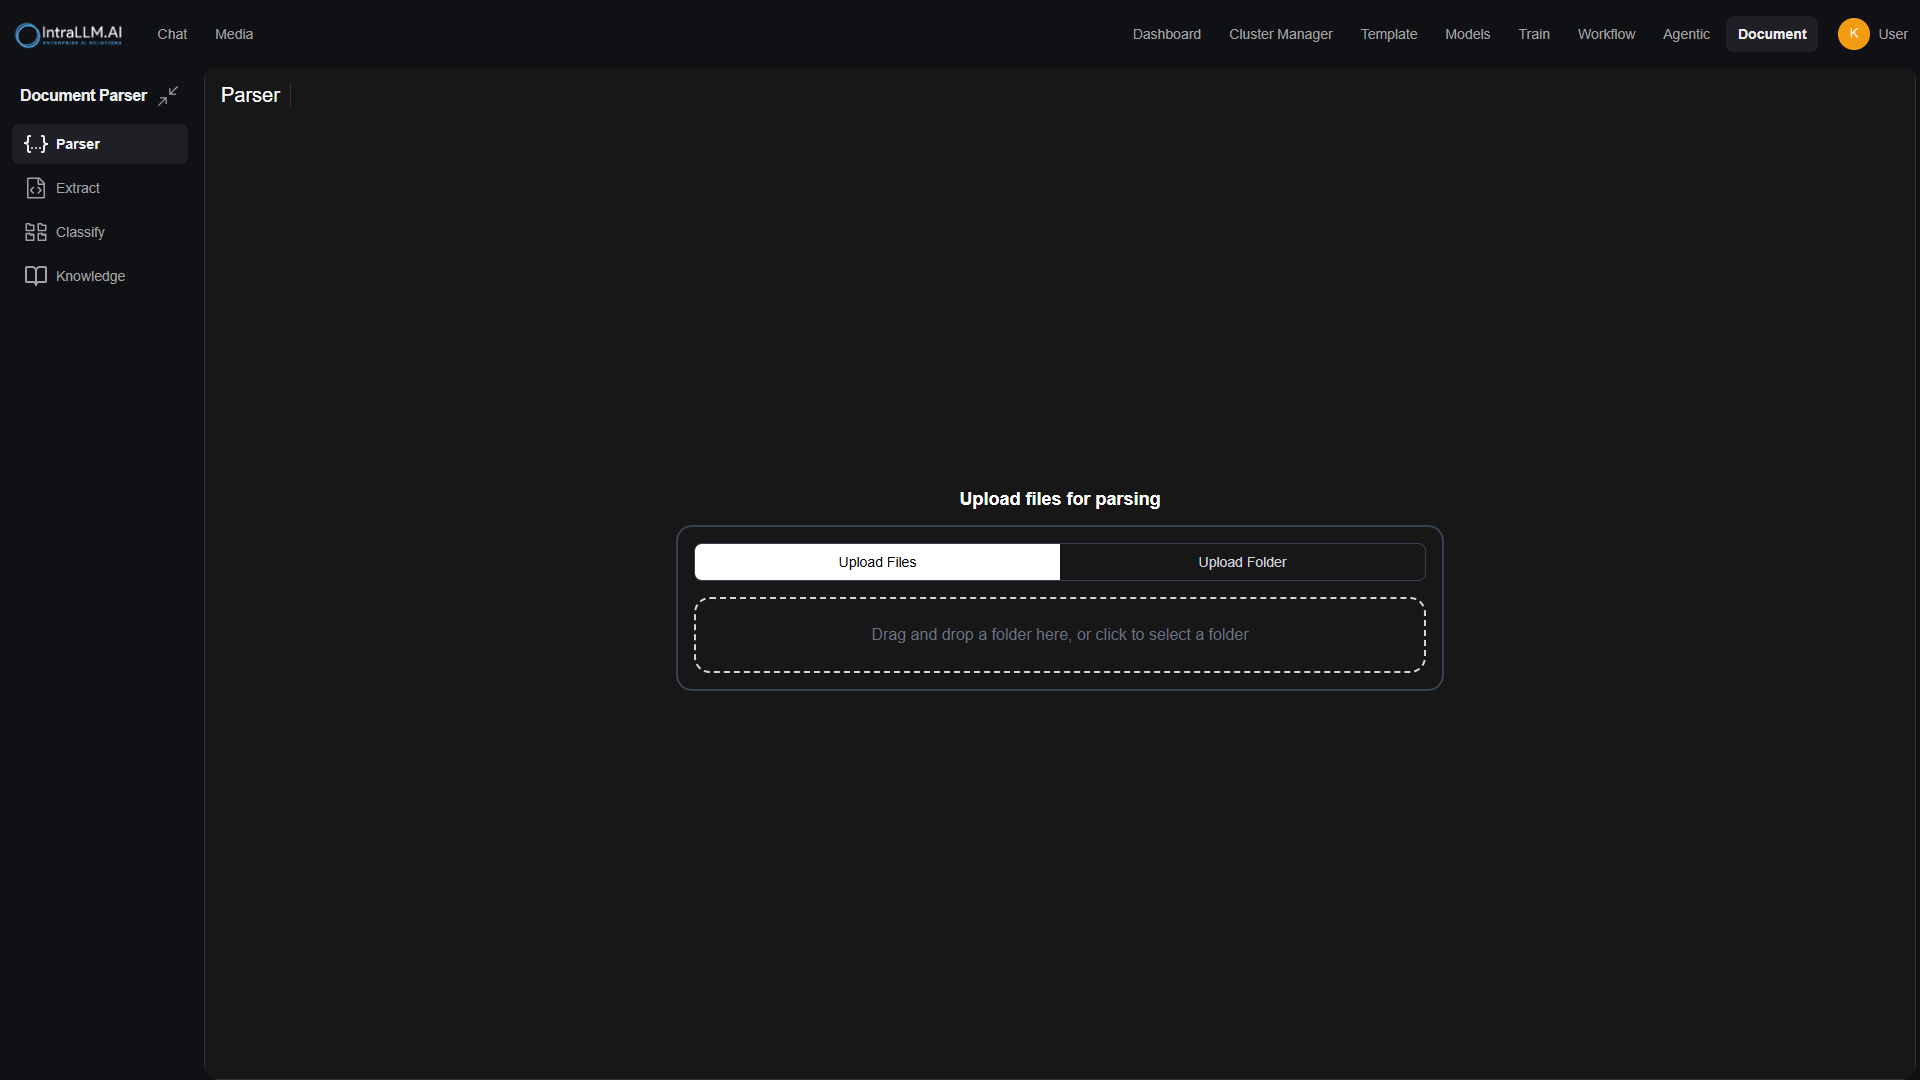
Task: Collapse the Document Parser sidebar
Action: (168, 95)
